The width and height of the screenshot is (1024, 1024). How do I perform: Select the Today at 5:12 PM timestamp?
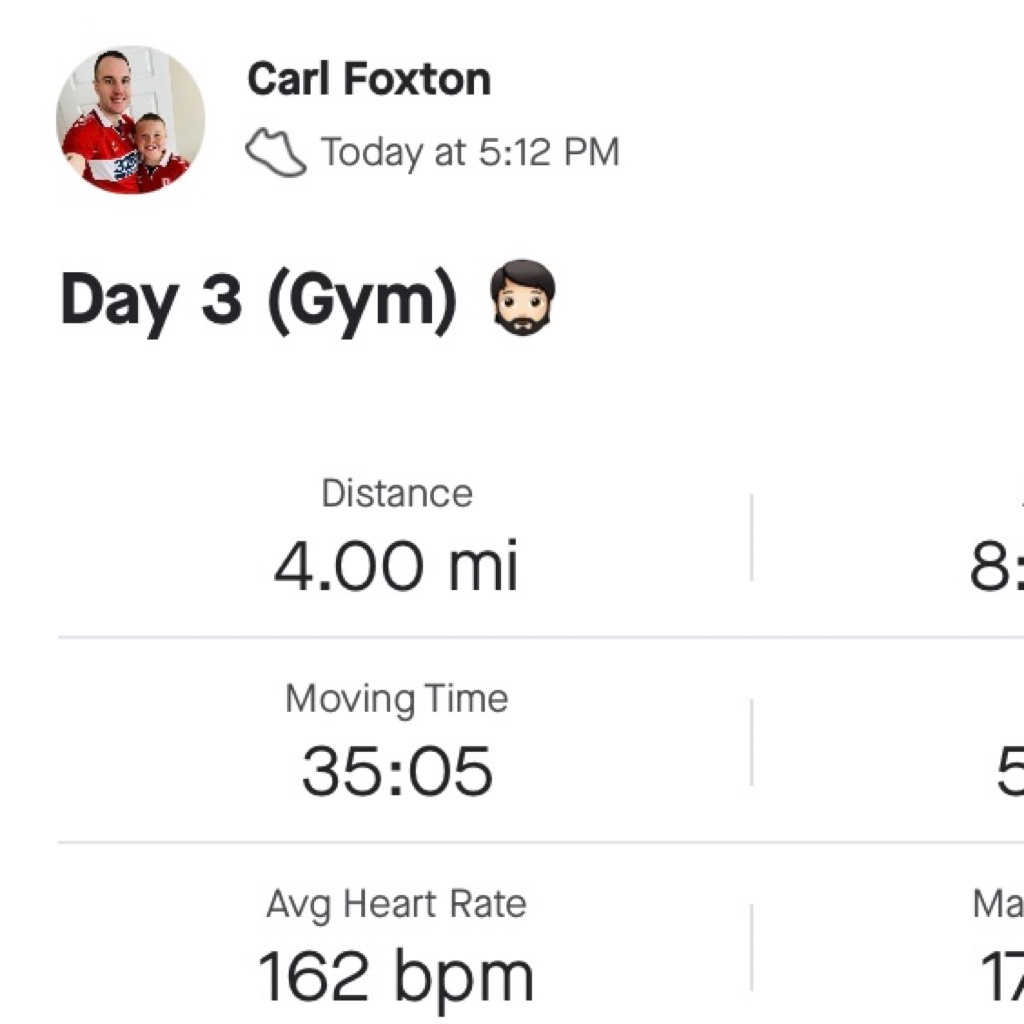coord(470,153)
